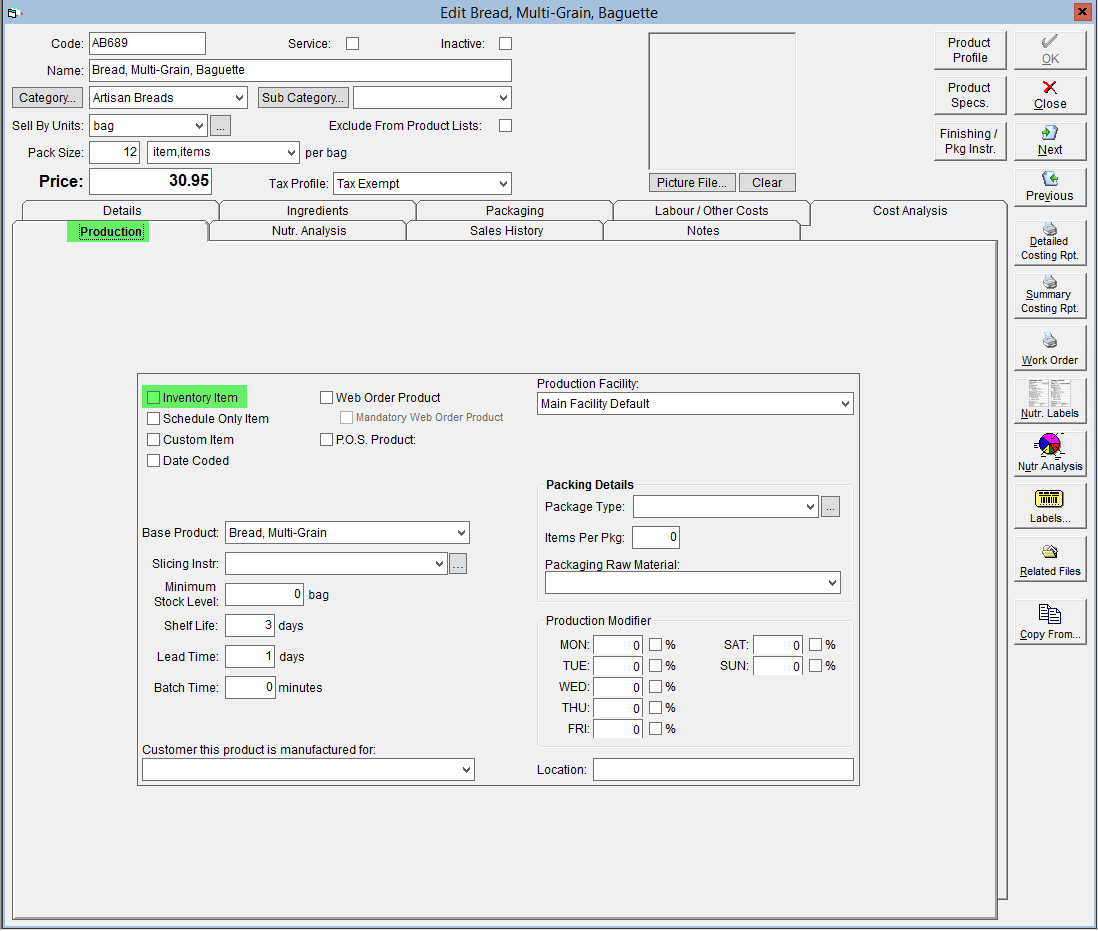Click the Price field
Image resolution: width=1098 pixels, height=931 pixels.
coord(150,181)
